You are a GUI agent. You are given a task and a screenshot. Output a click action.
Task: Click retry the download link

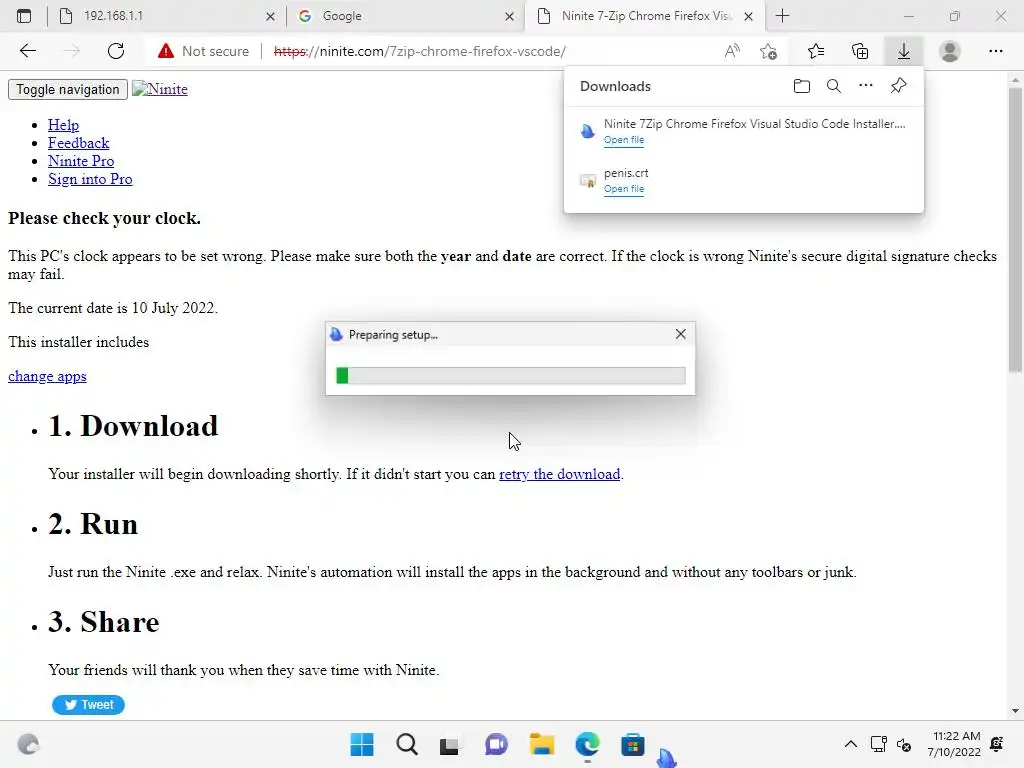point(560,474)
